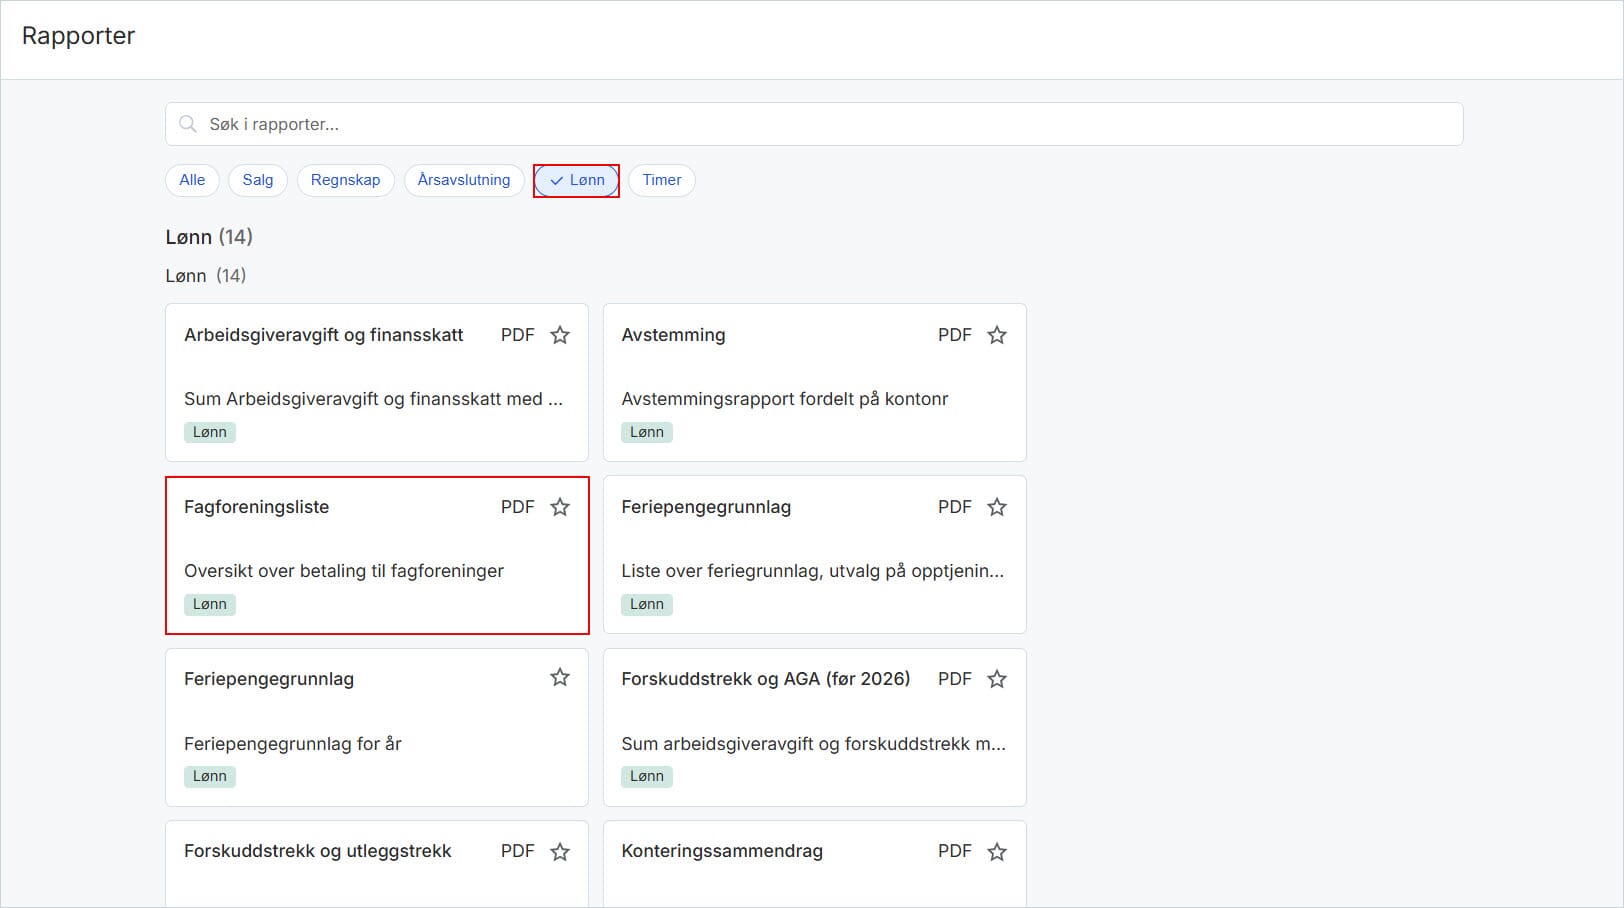
Task: Click text 'Feriepengegrunnlag for år'
Action: coord(293,743)
